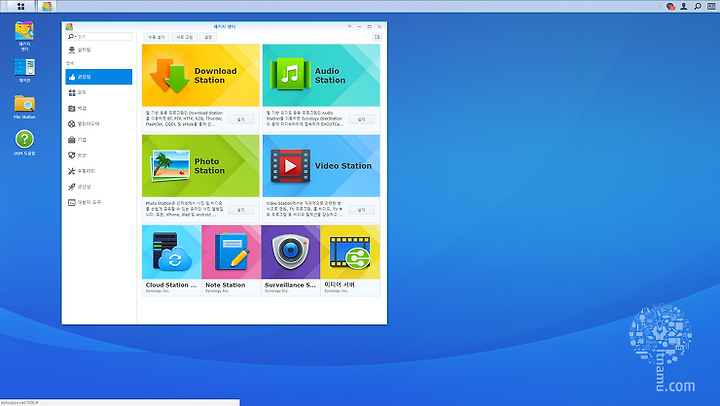Viewport: 720px width, 406px height.
Task: Click the top bar search magnifier icon
Action: click(698, 6)
